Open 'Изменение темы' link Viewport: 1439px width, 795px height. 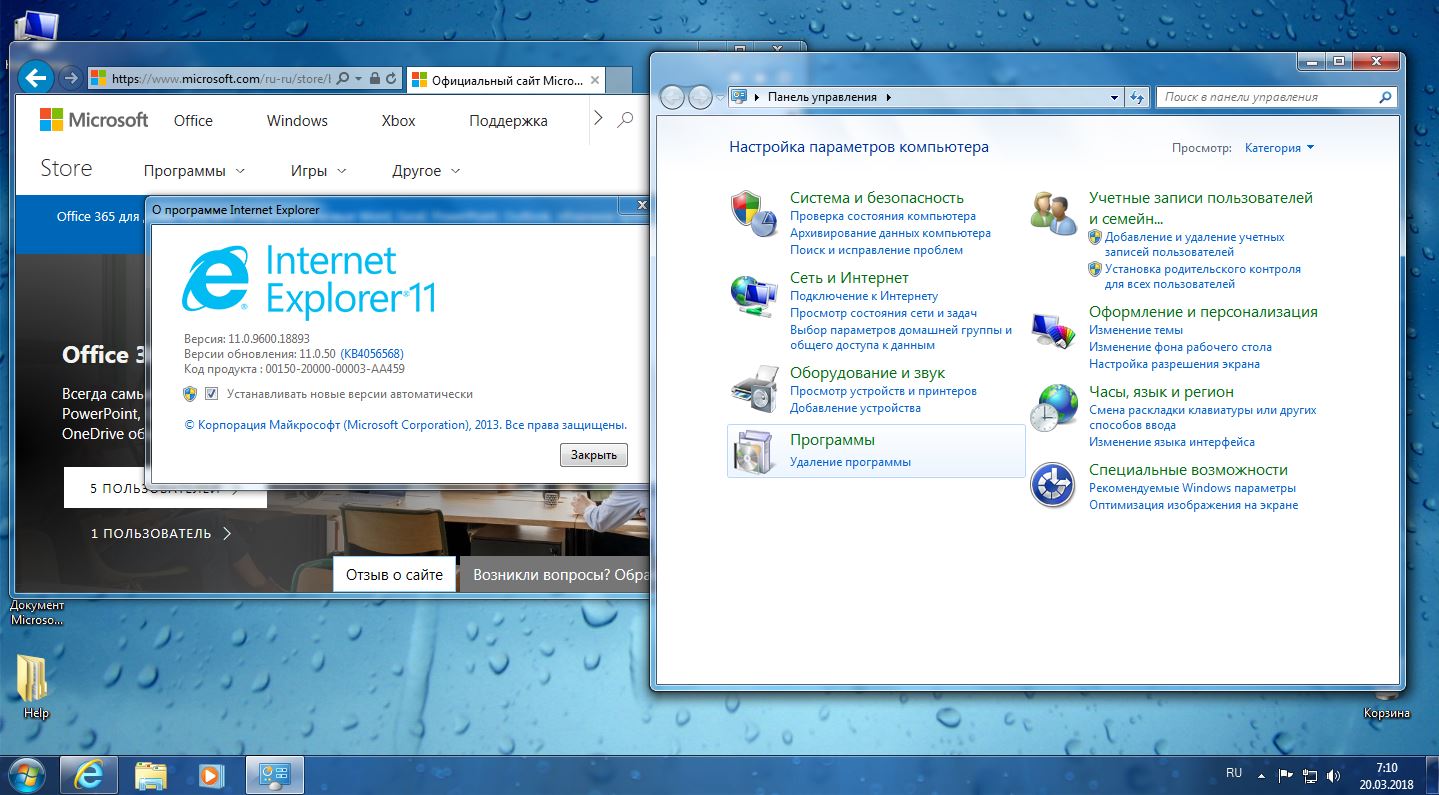pos(1136,330)
